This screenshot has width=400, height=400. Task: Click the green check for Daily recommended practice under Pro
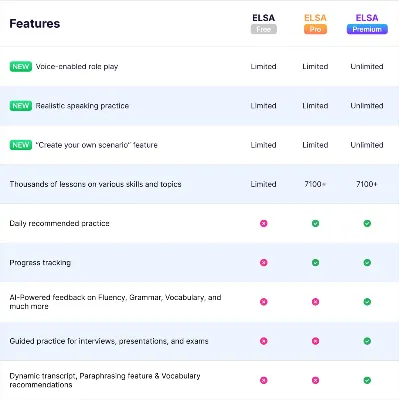coord(315,223)
